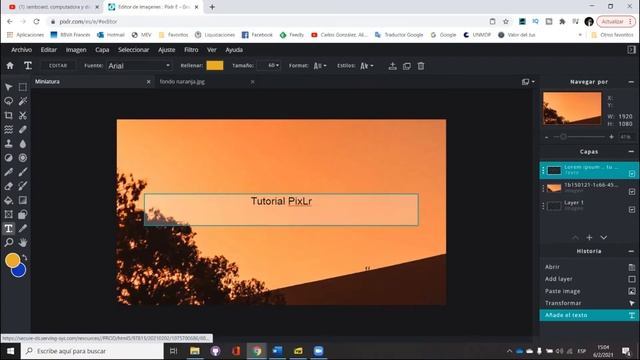Select the Transformar history step
640x360 pixels.
click(589, 303)
